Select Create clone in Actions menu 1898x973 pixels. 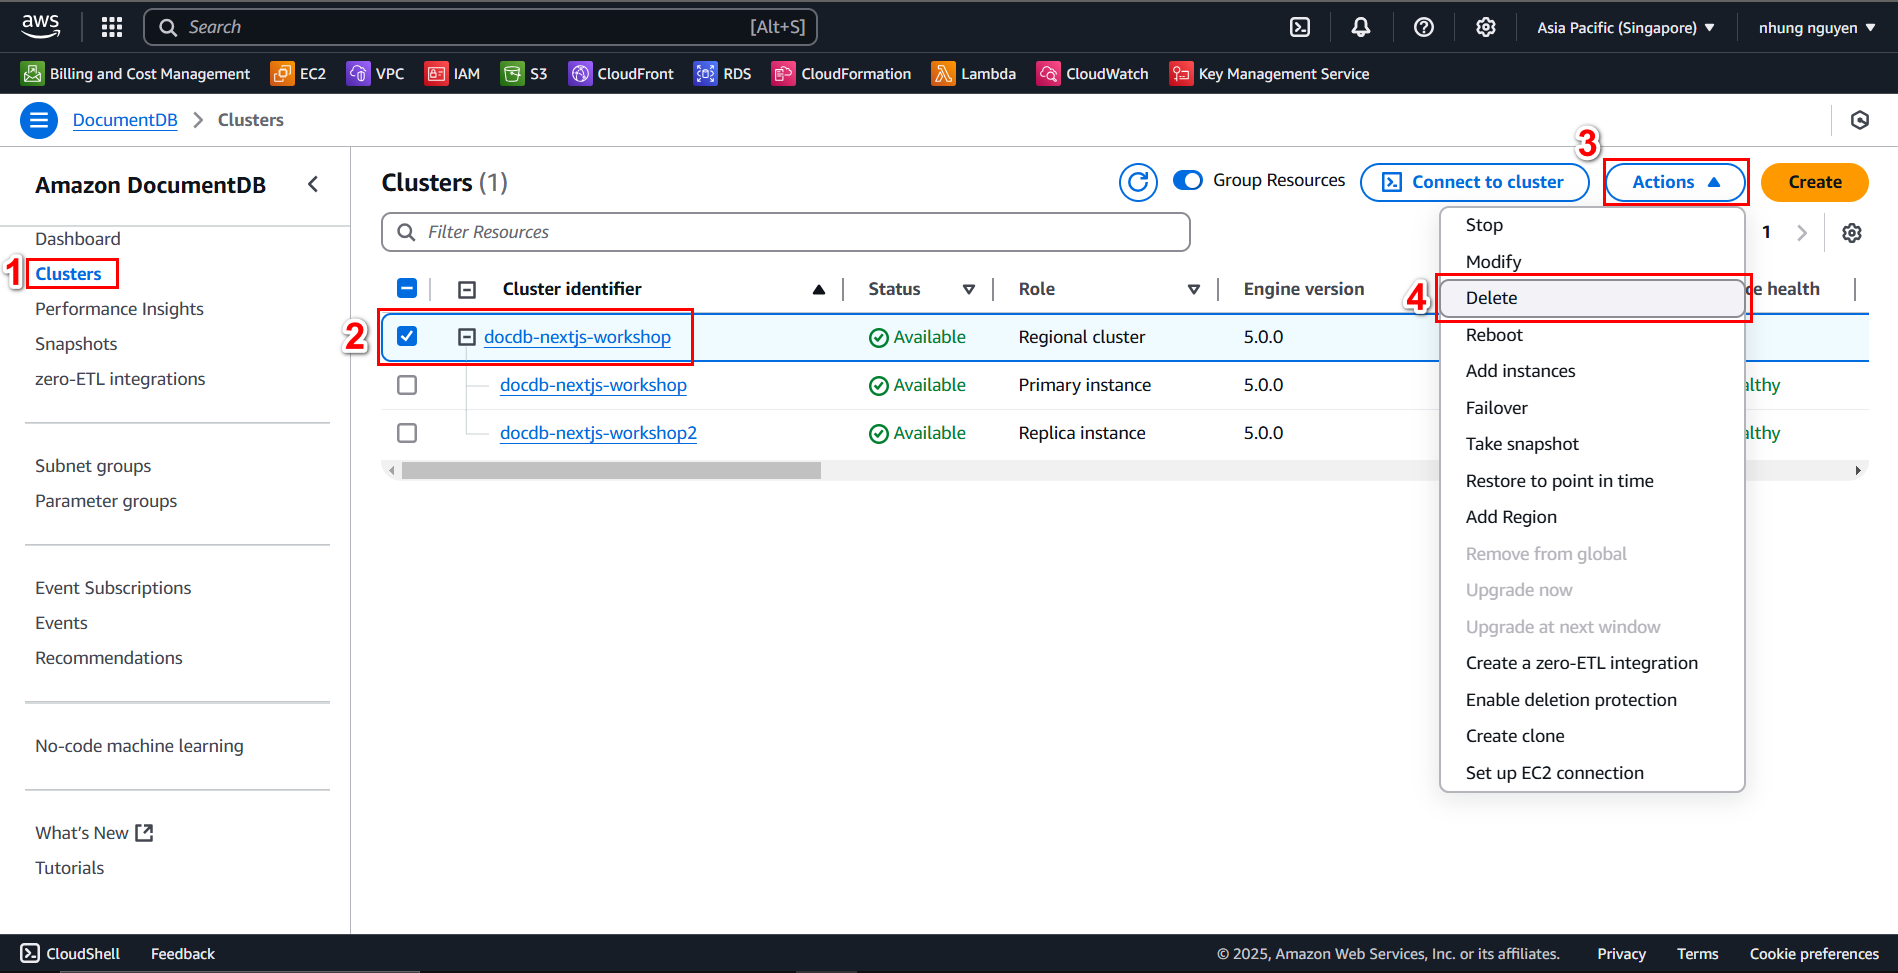pos(1592,736)
